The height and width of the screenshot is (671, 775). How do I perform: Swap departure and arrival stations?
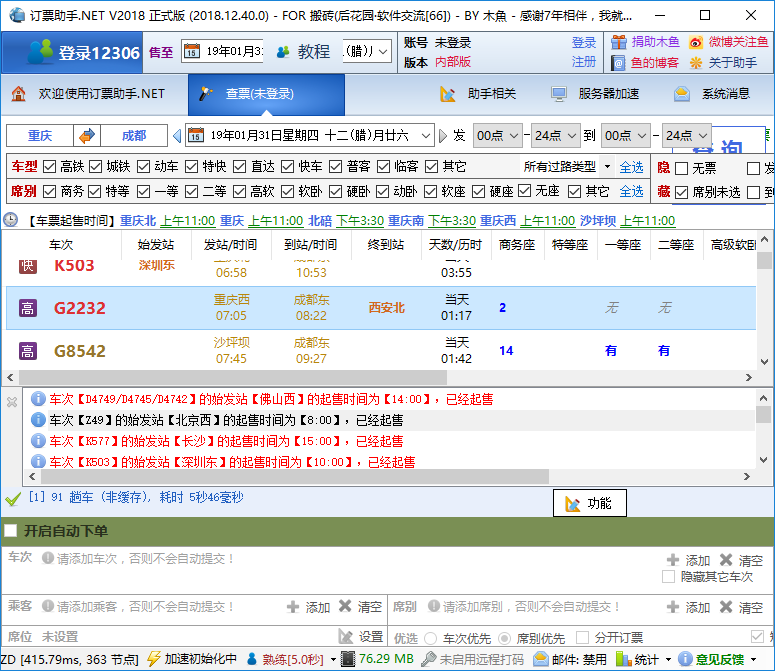[x=87, y=135]
